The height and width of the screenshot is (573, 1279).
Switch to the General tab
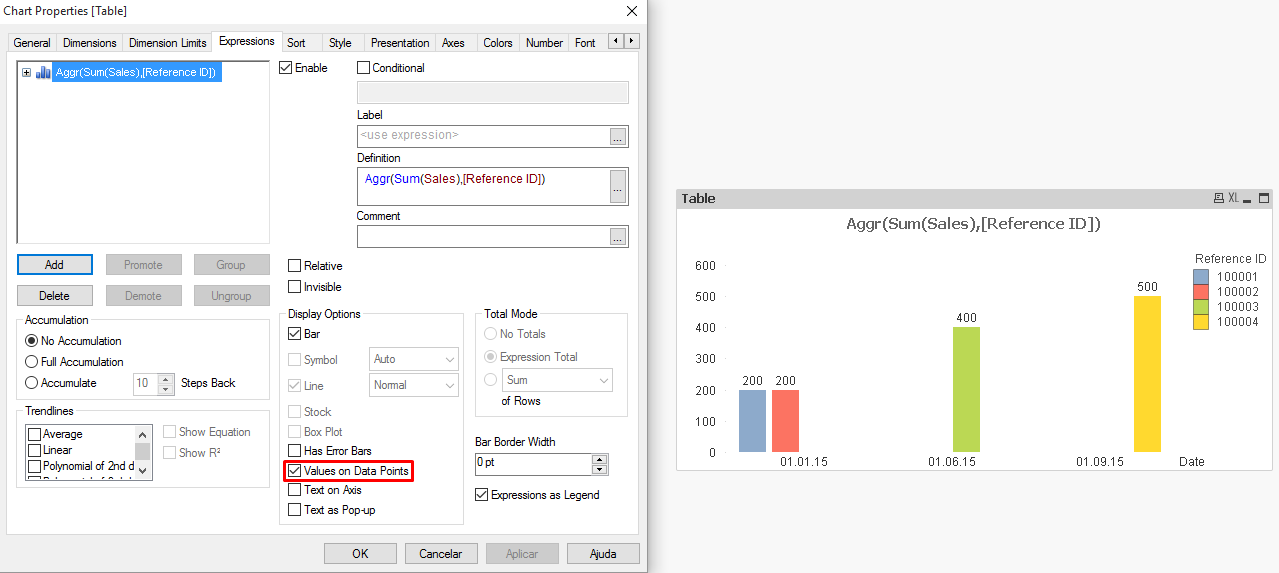click(32, 43)
